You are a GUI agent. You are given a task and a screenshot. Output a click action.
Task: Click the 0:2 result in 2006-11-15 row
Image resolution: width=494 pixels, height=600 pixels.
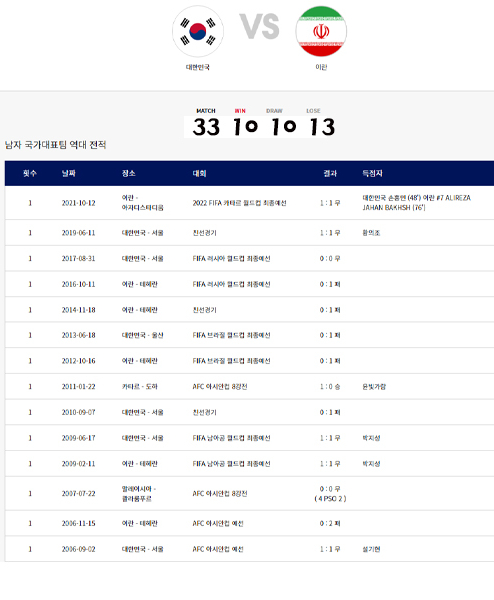pos(330,523)
